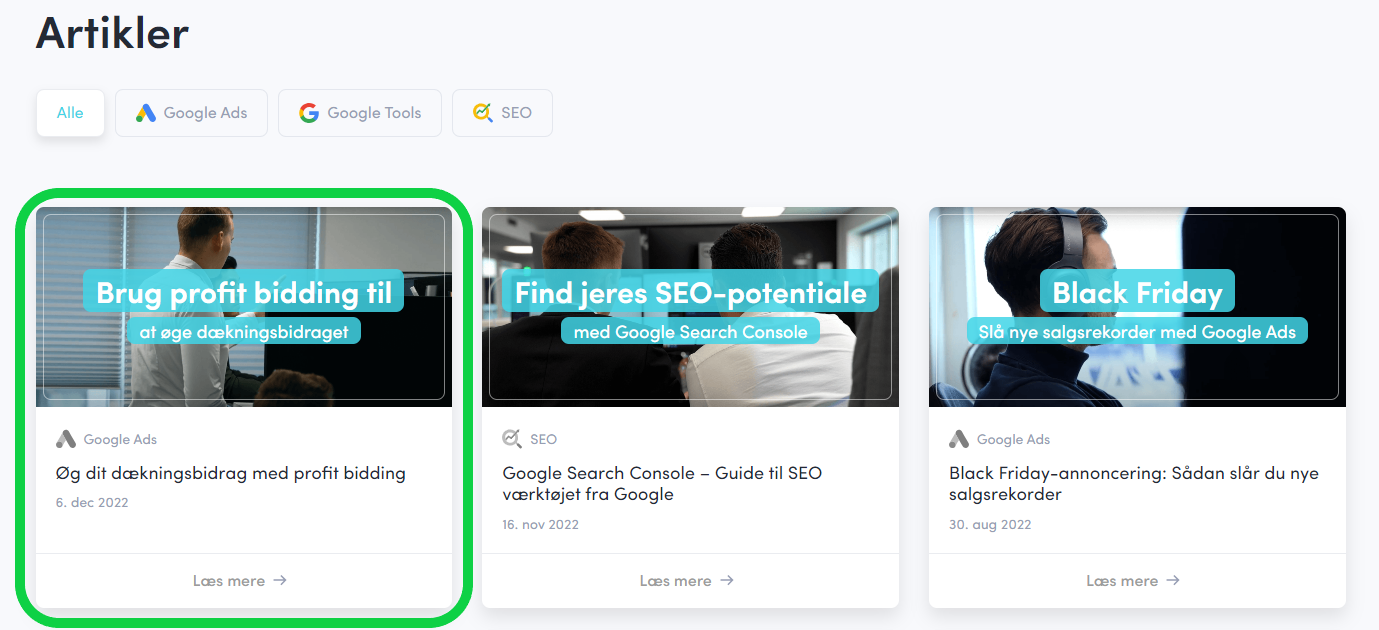Click the date 16. nov 2022
The height and width of the screenshot is (630, 1379).
(540, 524)
